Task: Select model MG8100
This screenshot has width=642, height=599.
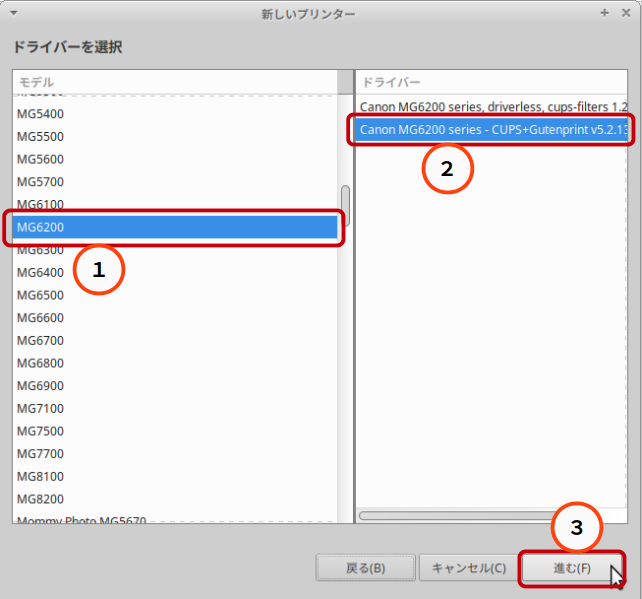Action: [175, 477]
